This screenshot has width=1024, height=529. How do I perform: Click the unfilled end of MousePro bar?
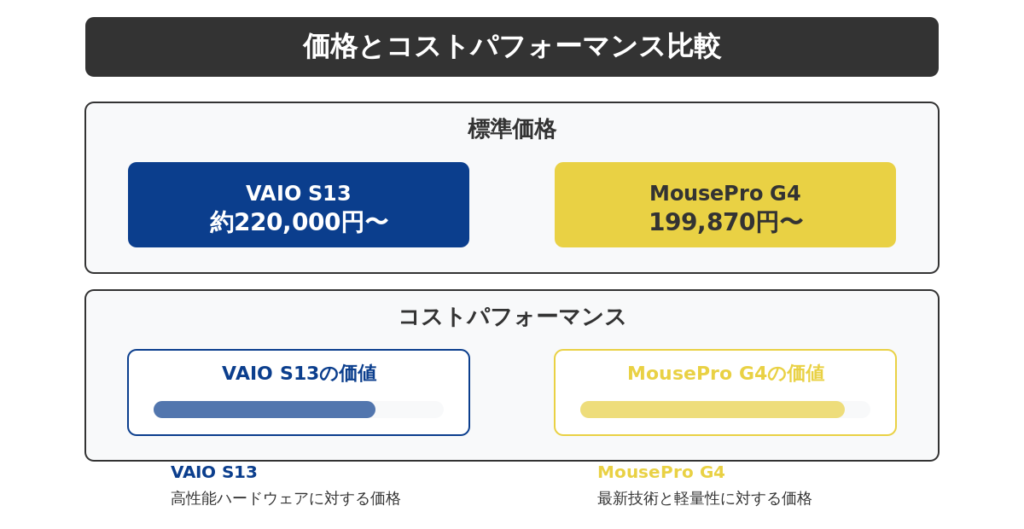pos(857,409)
